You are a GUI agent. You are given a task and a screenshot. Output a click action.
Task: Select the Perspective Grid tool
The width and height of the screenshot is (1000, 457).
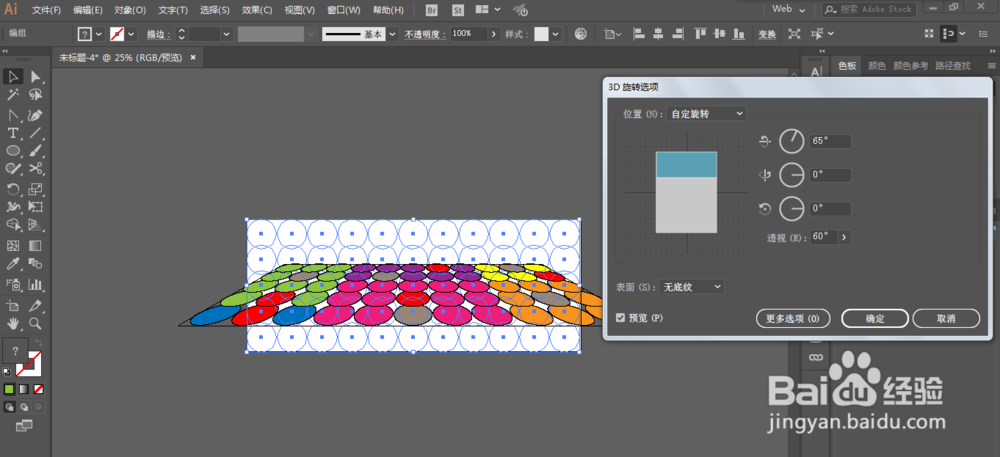tap(36, 225)
